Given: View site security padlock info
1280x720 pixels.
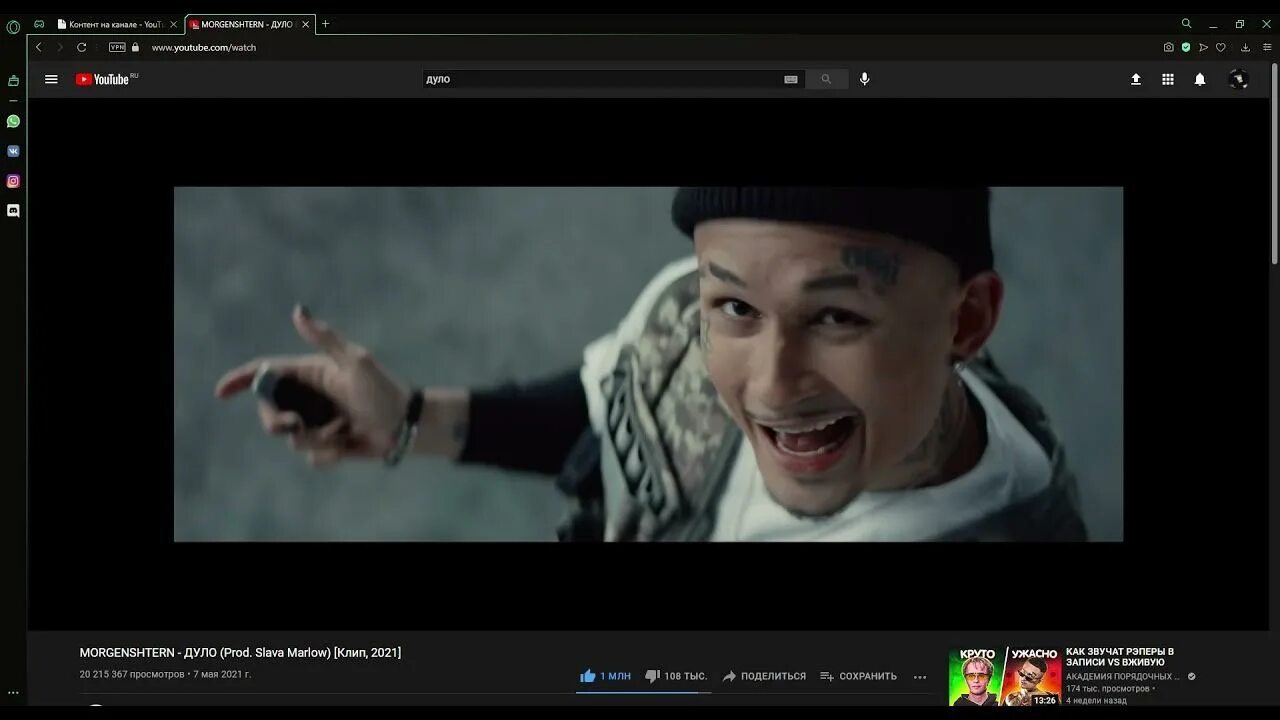Looking at the screenshot, I should click(136, 47).
